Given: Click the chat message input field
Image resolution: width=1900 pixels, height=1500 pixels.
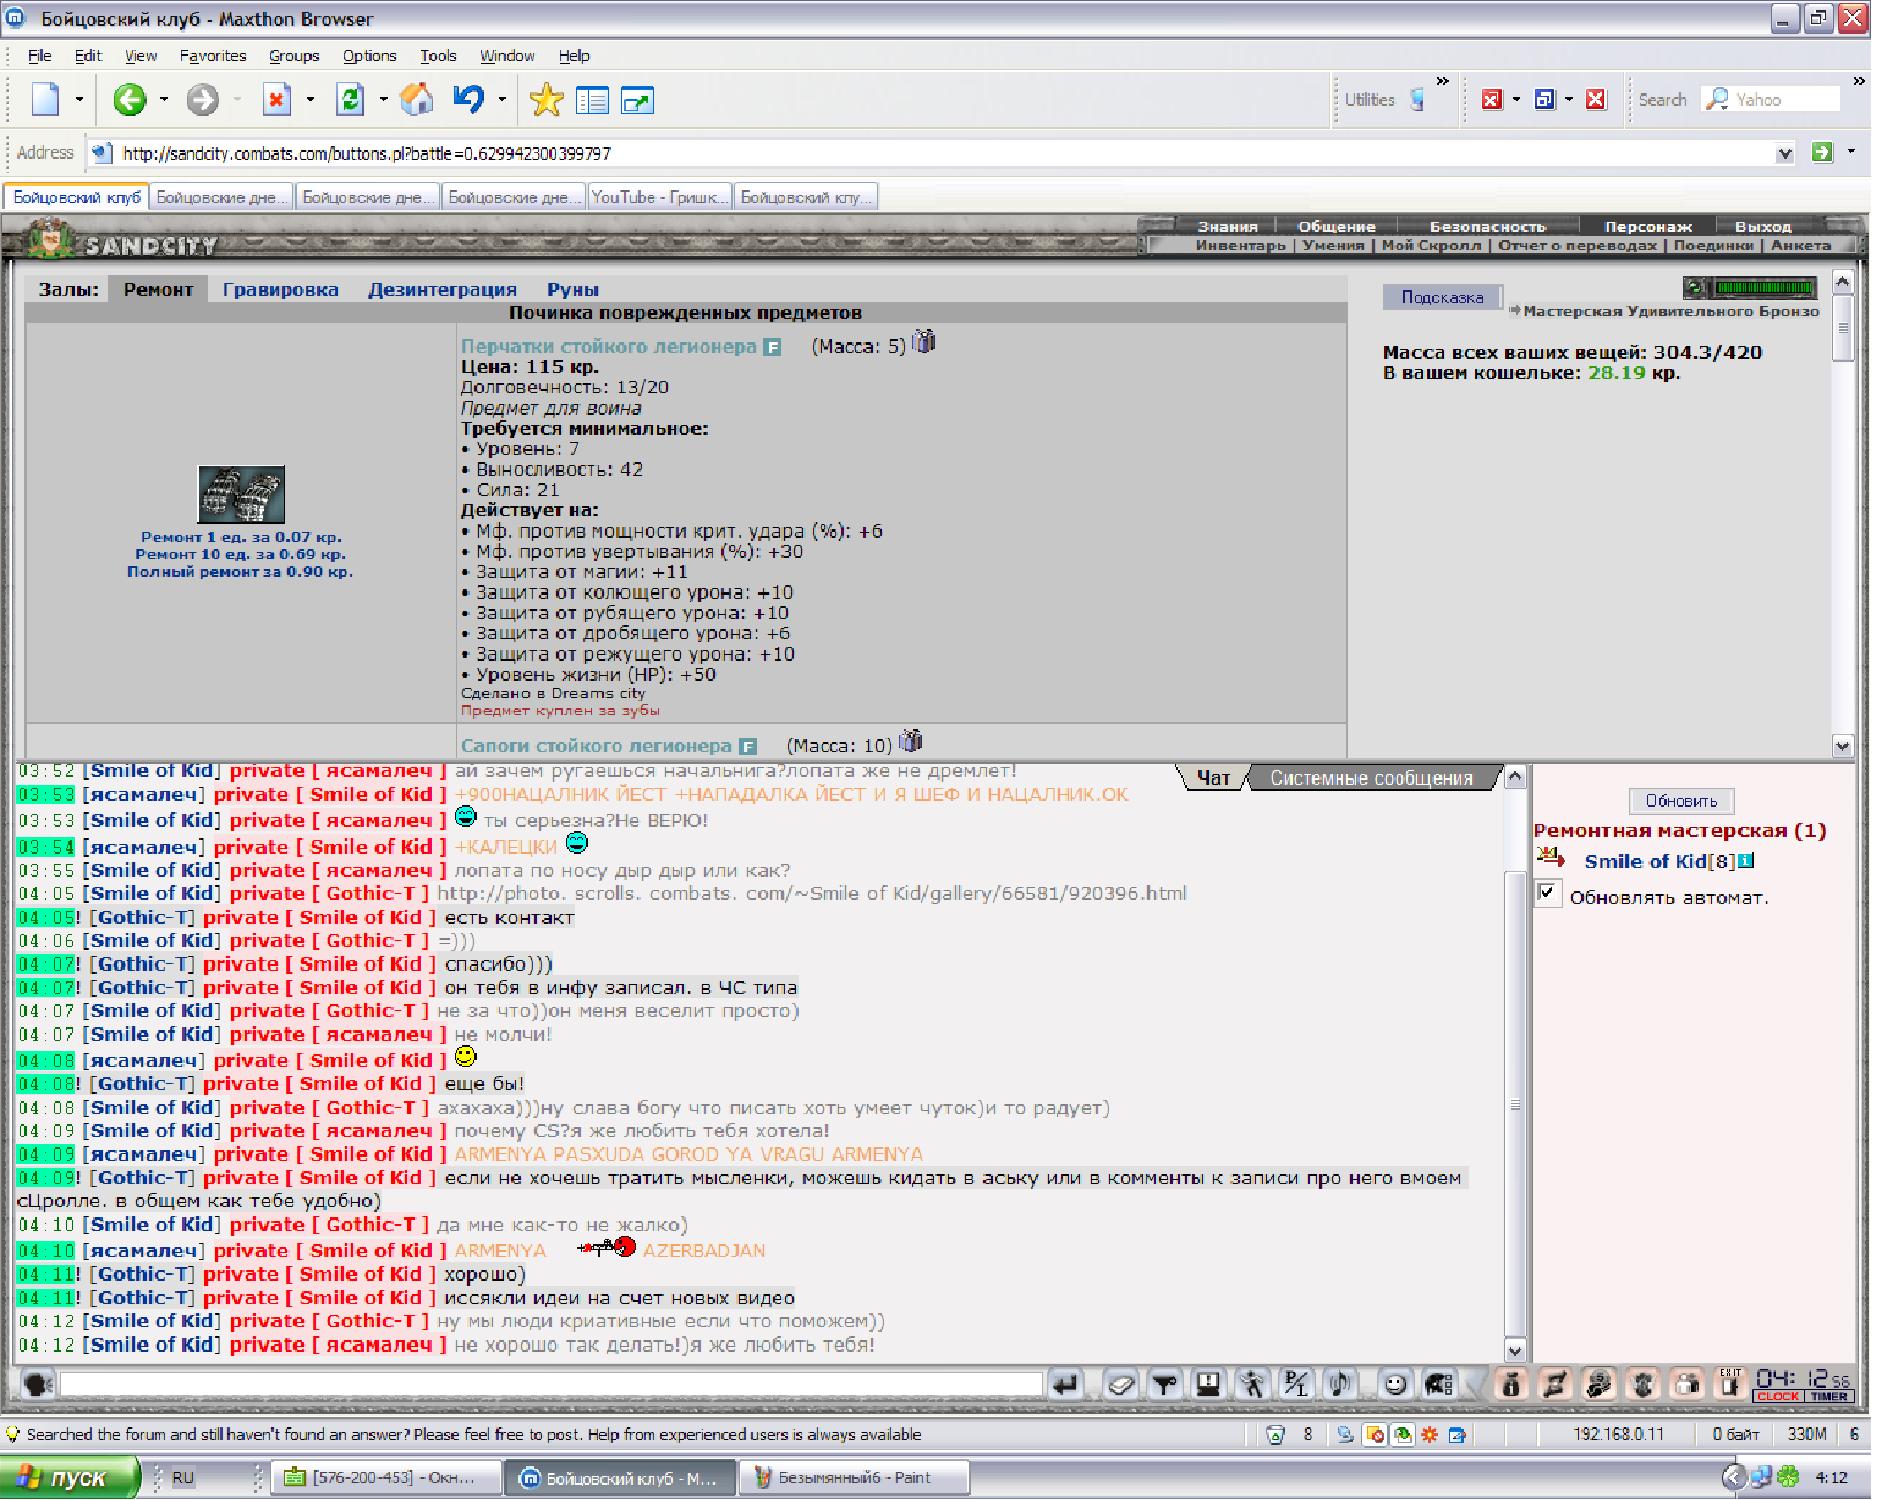Looking at the screenshot, I should [550, 1384].
